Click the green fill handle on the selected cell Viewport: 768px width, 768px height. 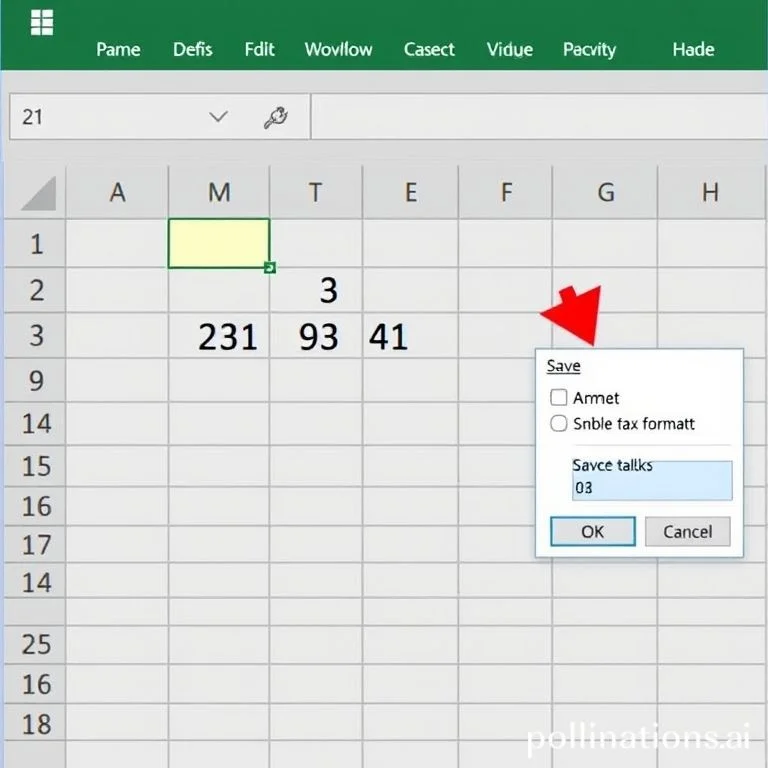pyautogui.click(x=269, y=267)
